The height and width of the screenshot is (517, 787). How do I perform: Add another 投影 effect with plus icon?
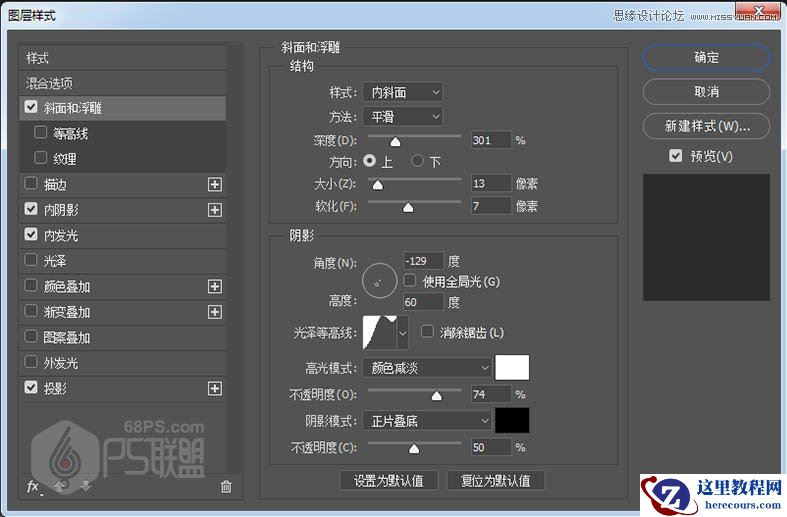click(x=215, y=389)
